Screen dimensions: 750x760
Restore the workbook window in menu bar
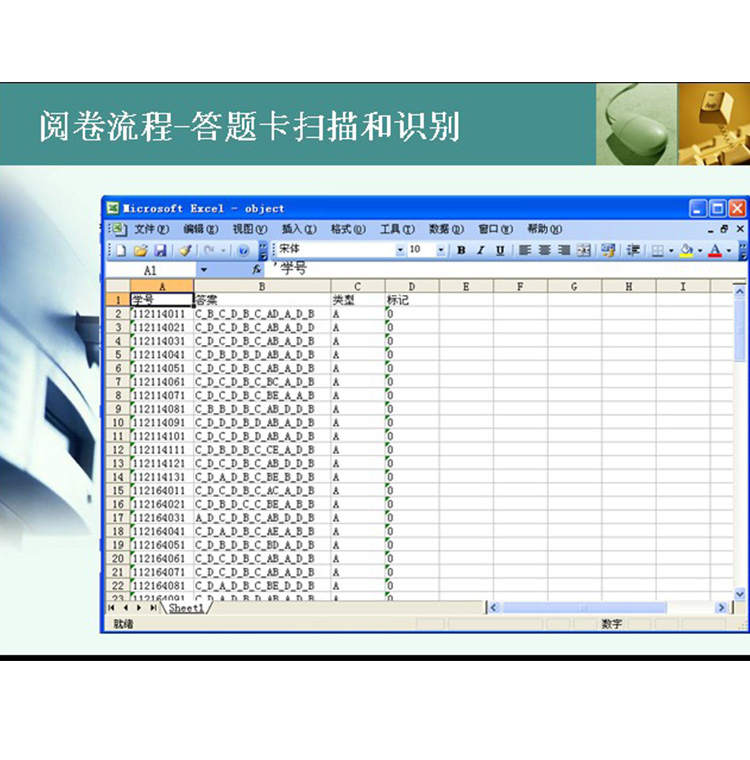tap(724, 229)
